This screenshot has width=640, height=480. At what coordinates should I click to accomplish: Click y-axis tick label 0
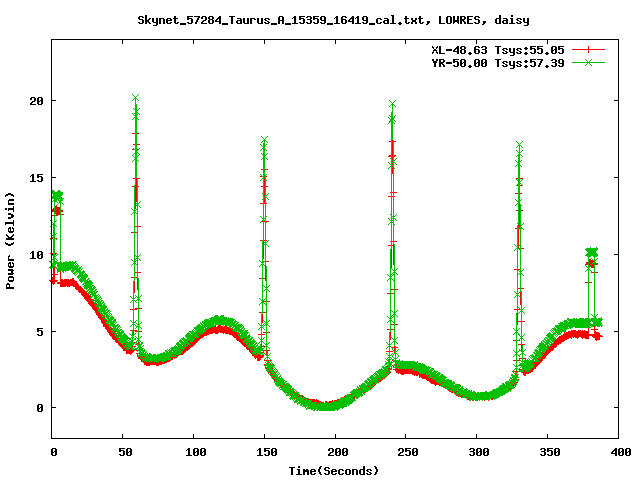click(x=40, y=408)
